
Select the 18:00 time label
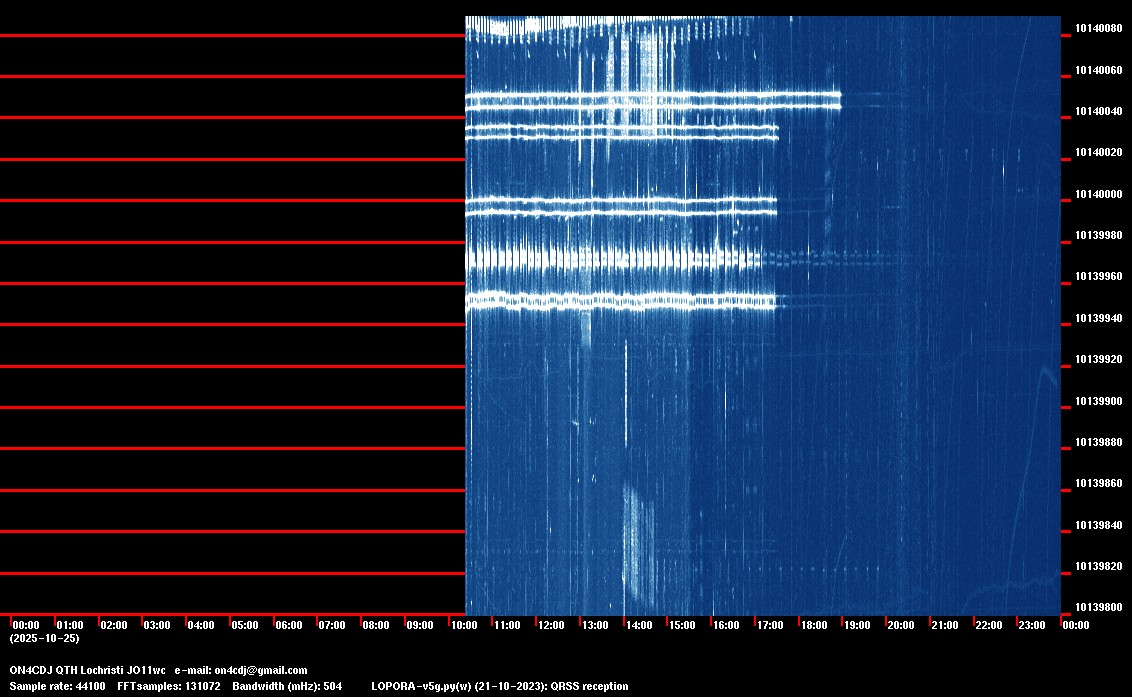pyautogui.click(x=814, y=625)
